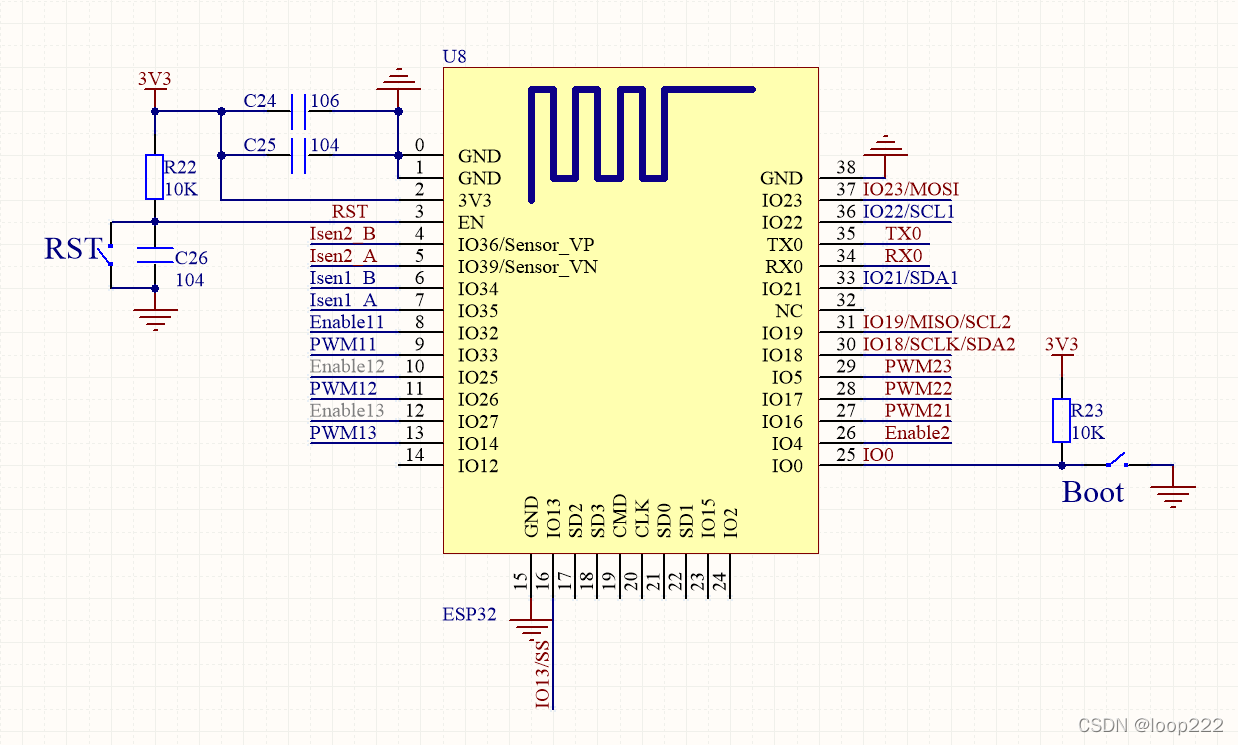
Task: Select the PWM21 net label
Action: click(x=918, y=410)
